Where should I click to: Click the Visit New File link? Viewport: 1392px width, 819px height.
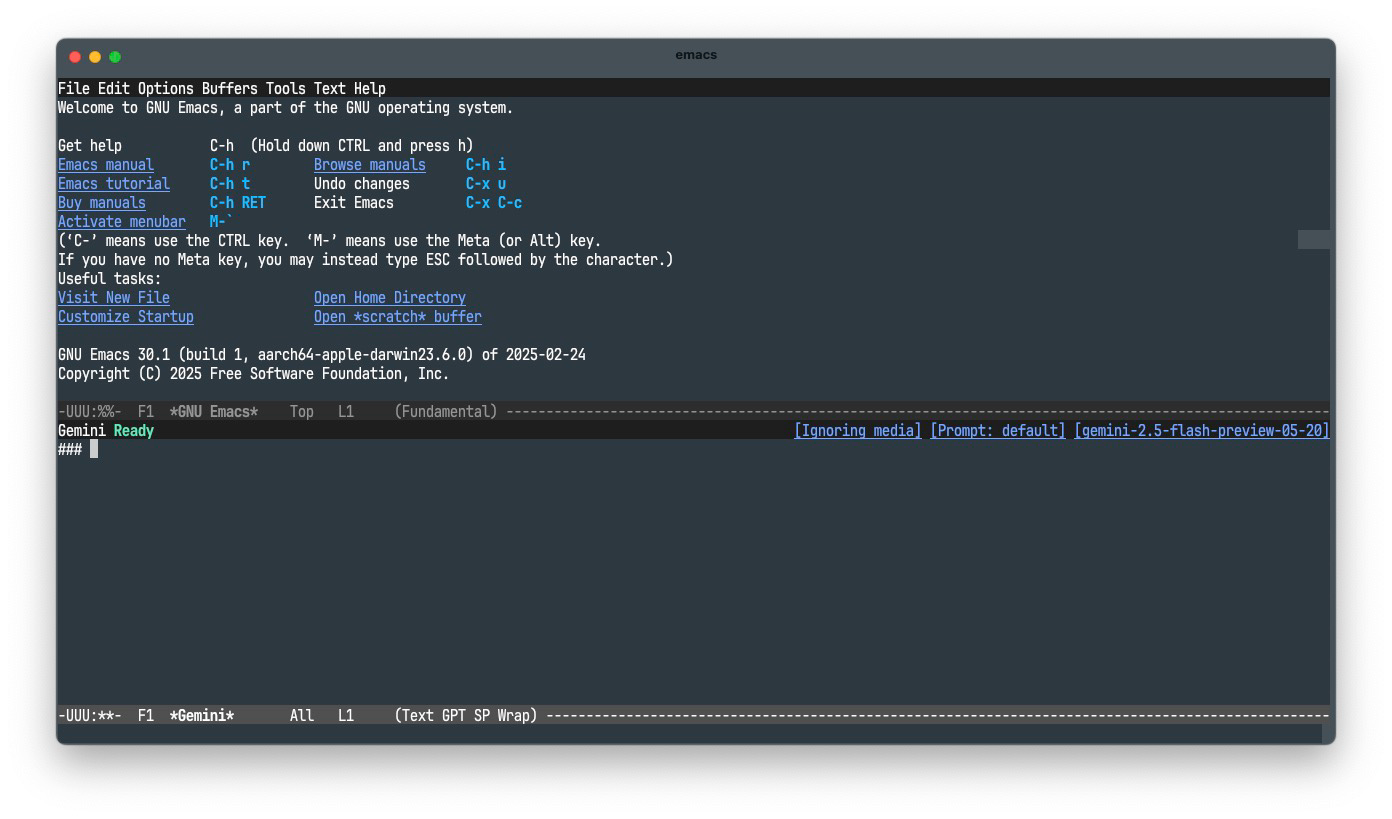click(x=114, y=298)
